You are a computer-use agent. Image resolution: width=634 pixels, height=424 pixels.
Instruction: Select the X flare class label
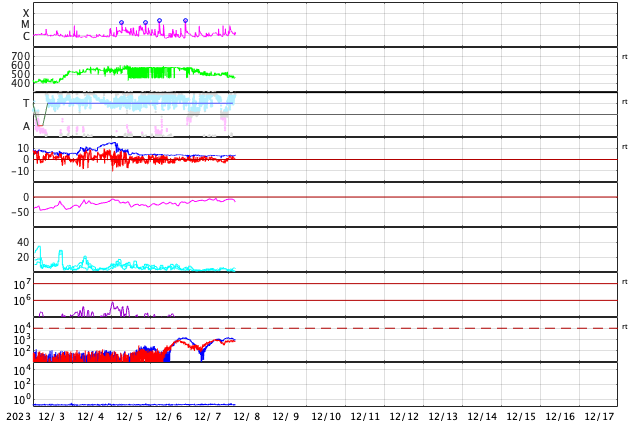pos(26,13)
